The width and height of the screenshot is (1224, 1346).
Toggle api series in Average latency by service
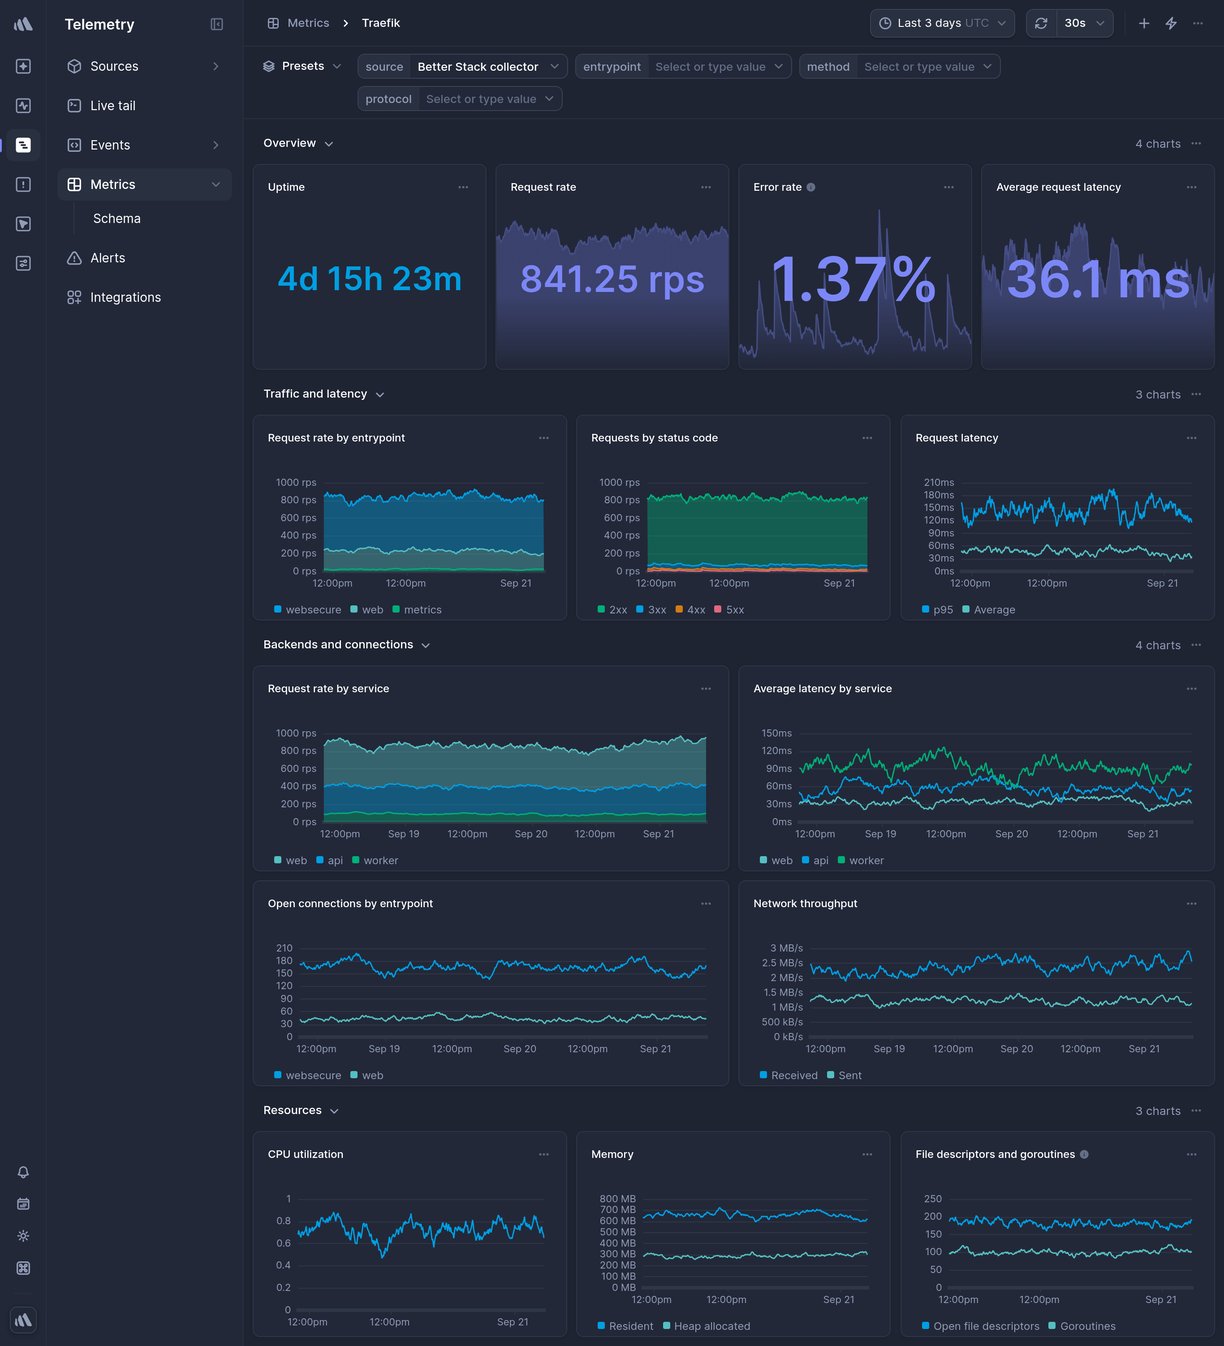coord(815,861)
